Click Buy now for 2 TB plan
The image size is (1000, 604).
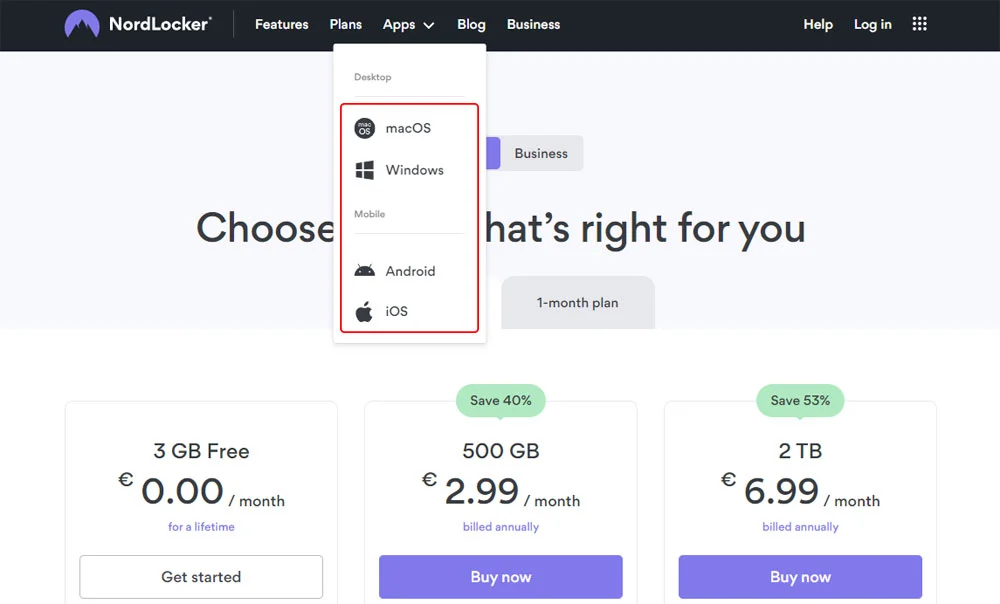800,577
